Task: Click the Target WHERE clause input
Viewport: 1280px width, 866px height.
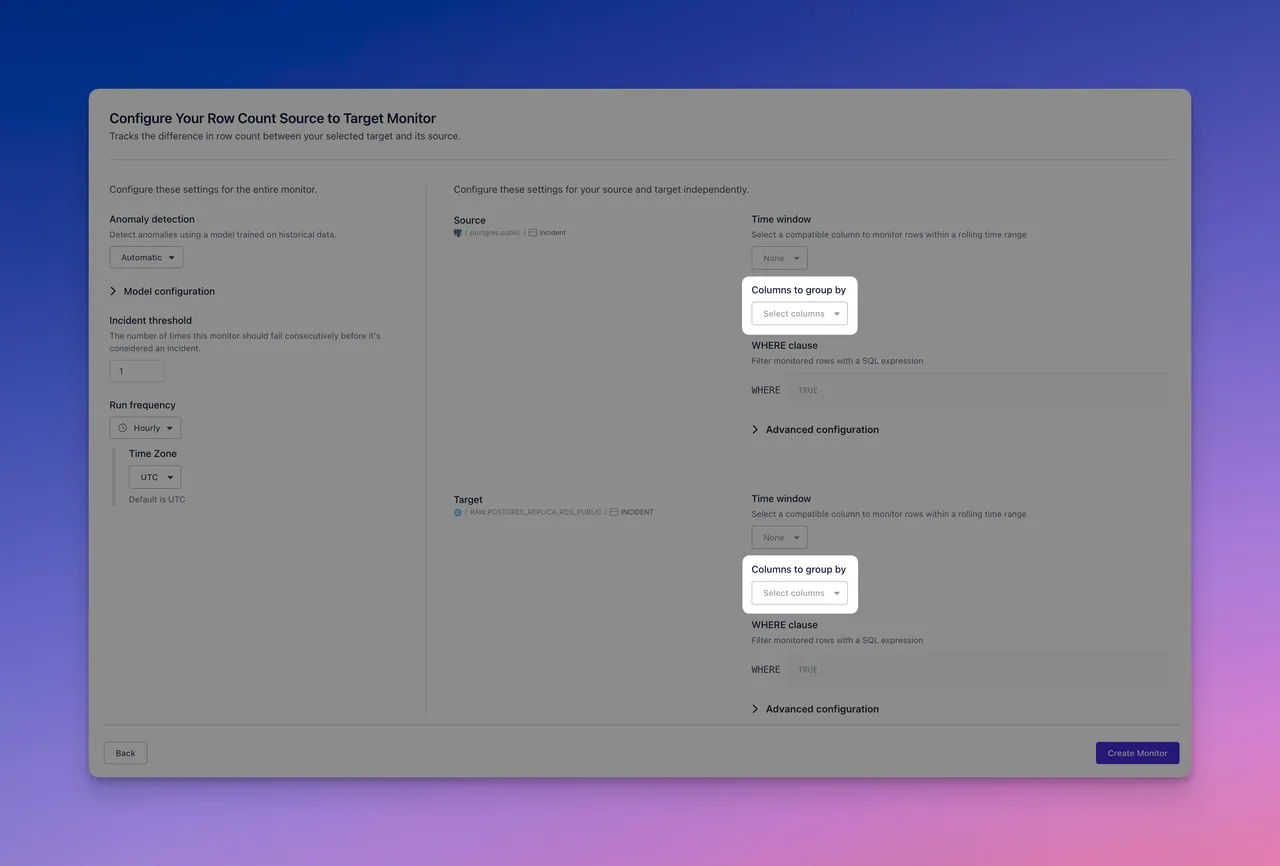Action: [x=978, y=670]
